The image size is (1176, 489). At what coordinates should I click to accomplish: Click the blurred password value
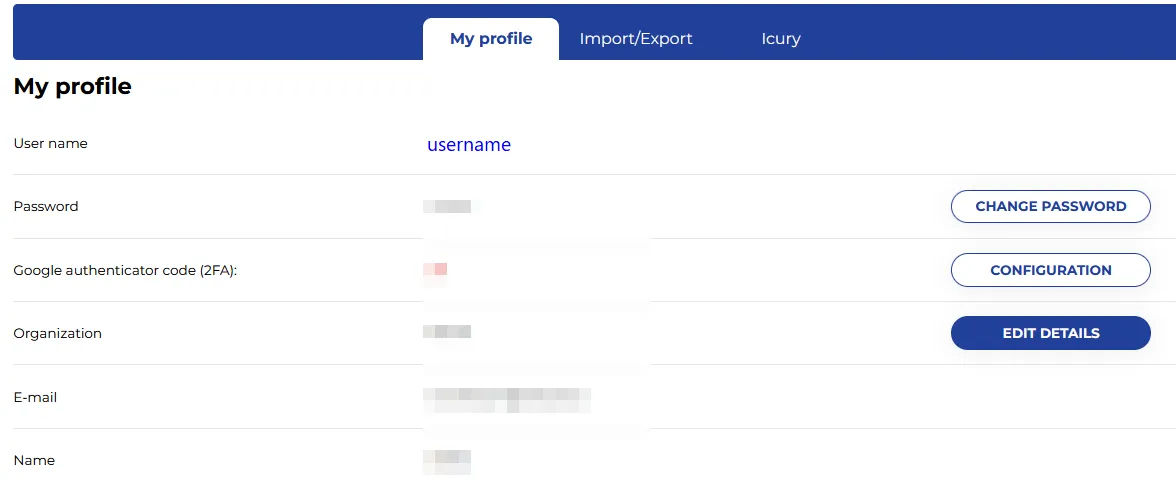pos(447,207)
